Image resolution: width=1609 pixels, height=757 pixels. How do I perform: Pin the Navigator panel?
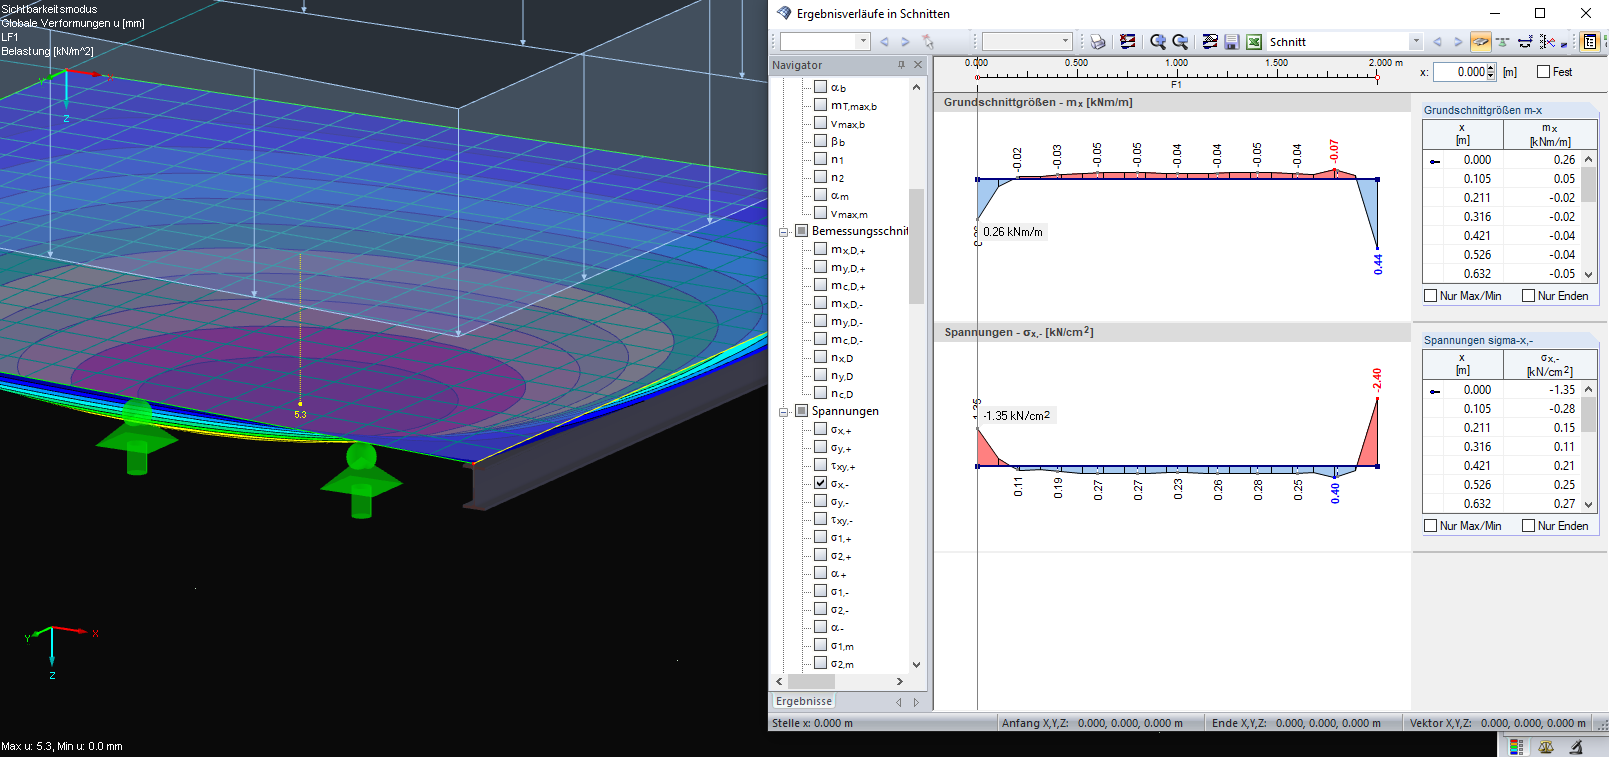pyautogui.click(x=901, y=65)
